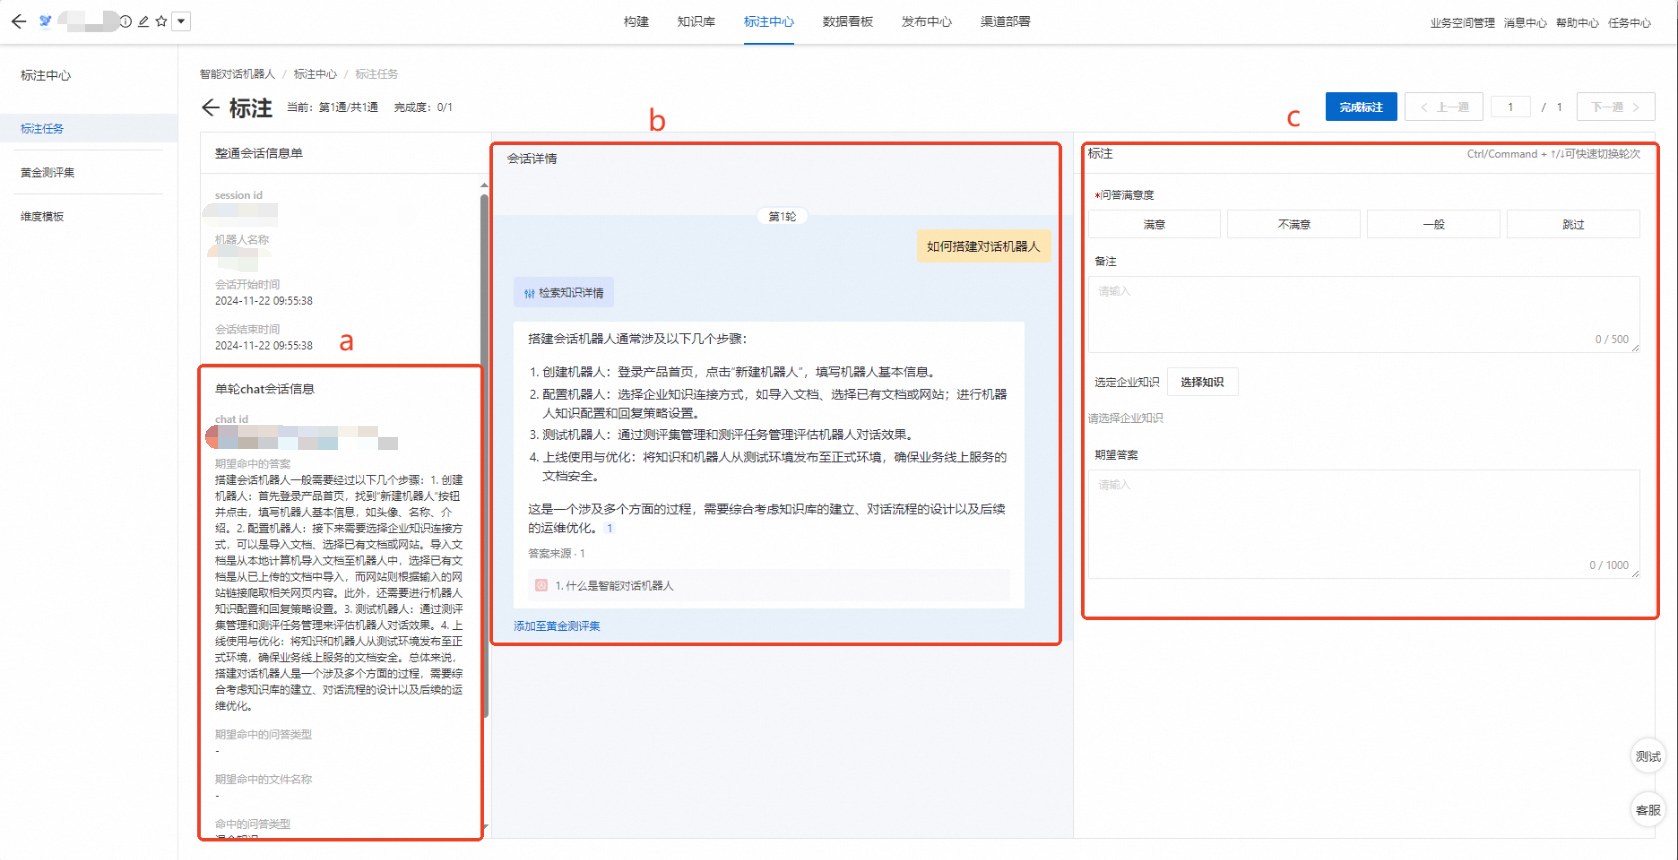Screen dimensions: 1678x860
Task: Click the 测试 floating button
Action: point(1648,757)
